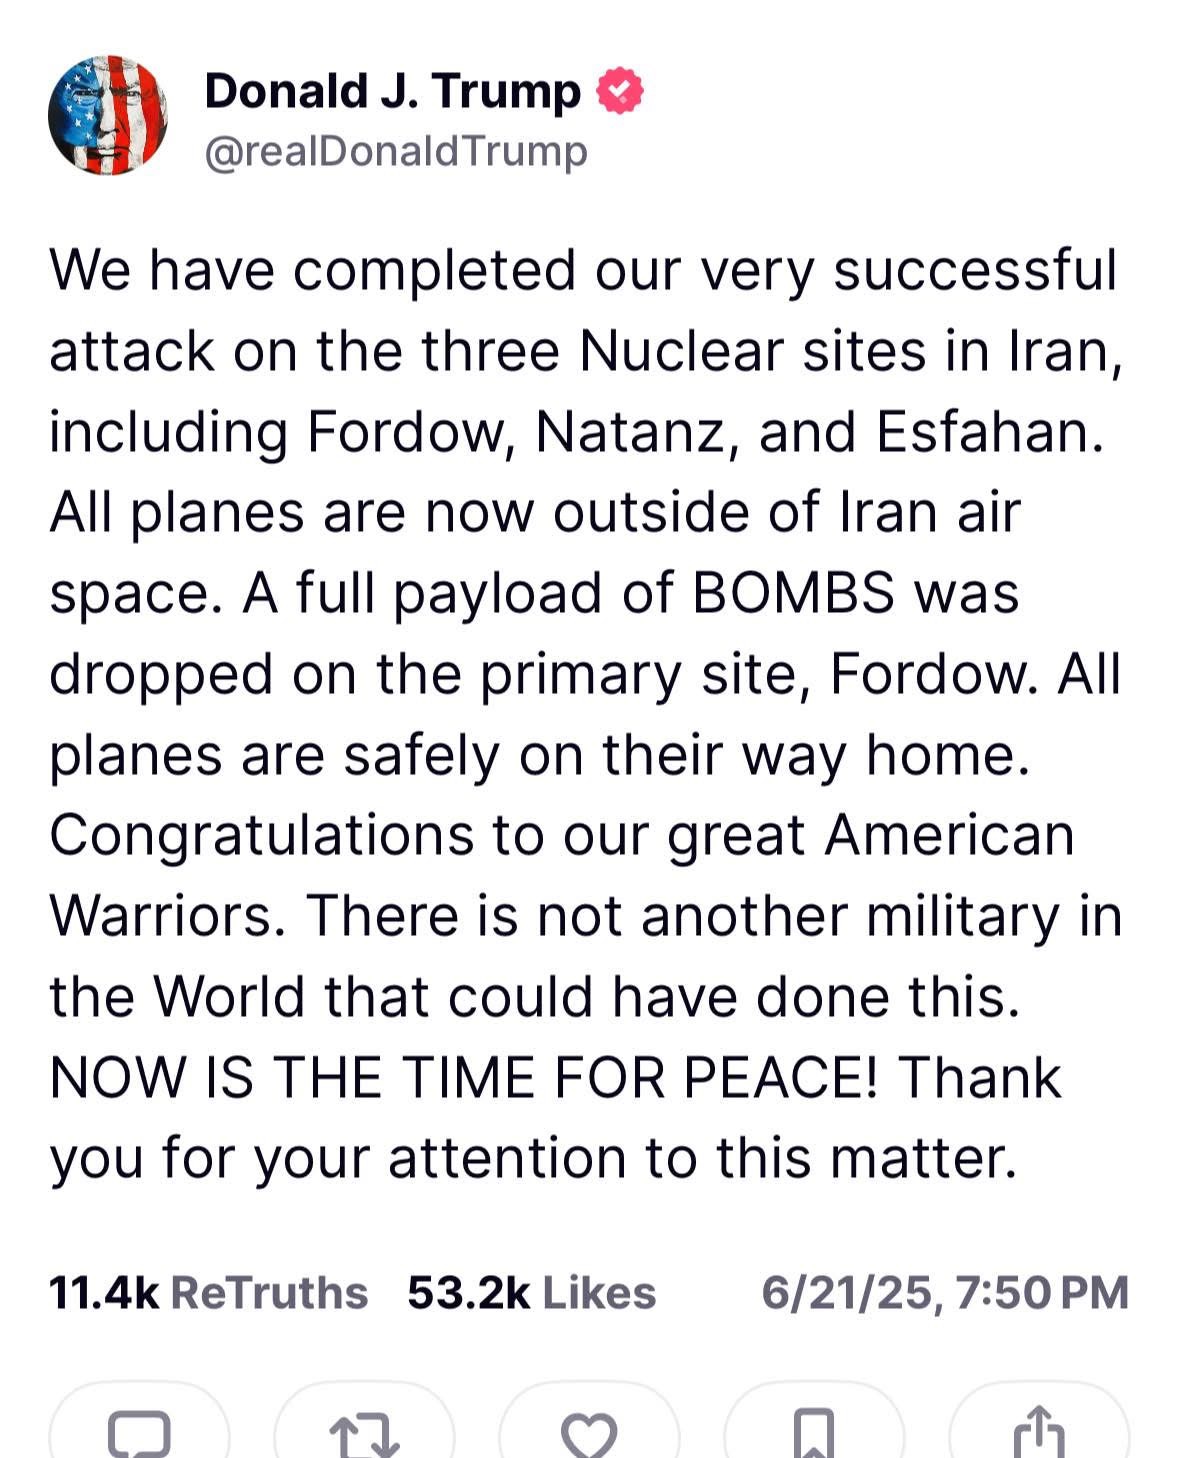Open Donald J. Trump display name
Image resolution: width=1179 pixels, height=1458 pixels.
(392, 91)
